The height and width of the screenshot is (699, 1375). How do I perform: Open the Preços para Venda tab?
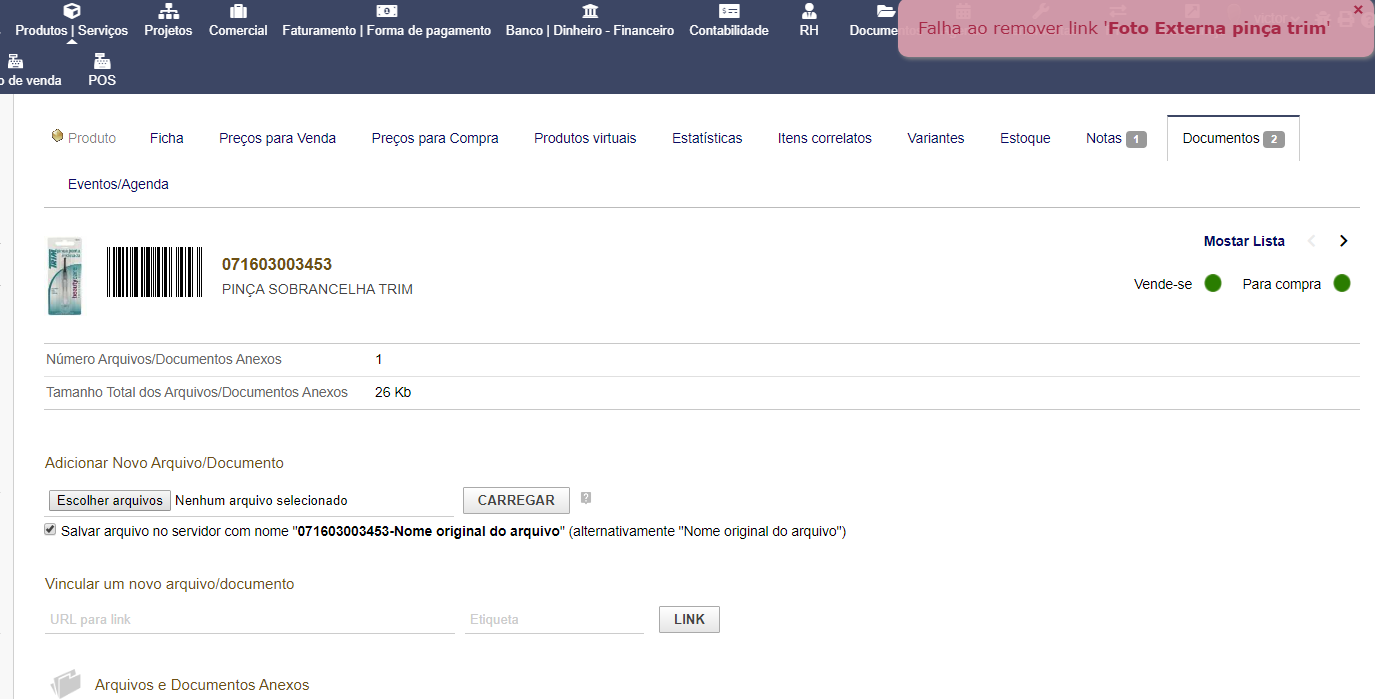pyautogui.click(x=277, y=138)
